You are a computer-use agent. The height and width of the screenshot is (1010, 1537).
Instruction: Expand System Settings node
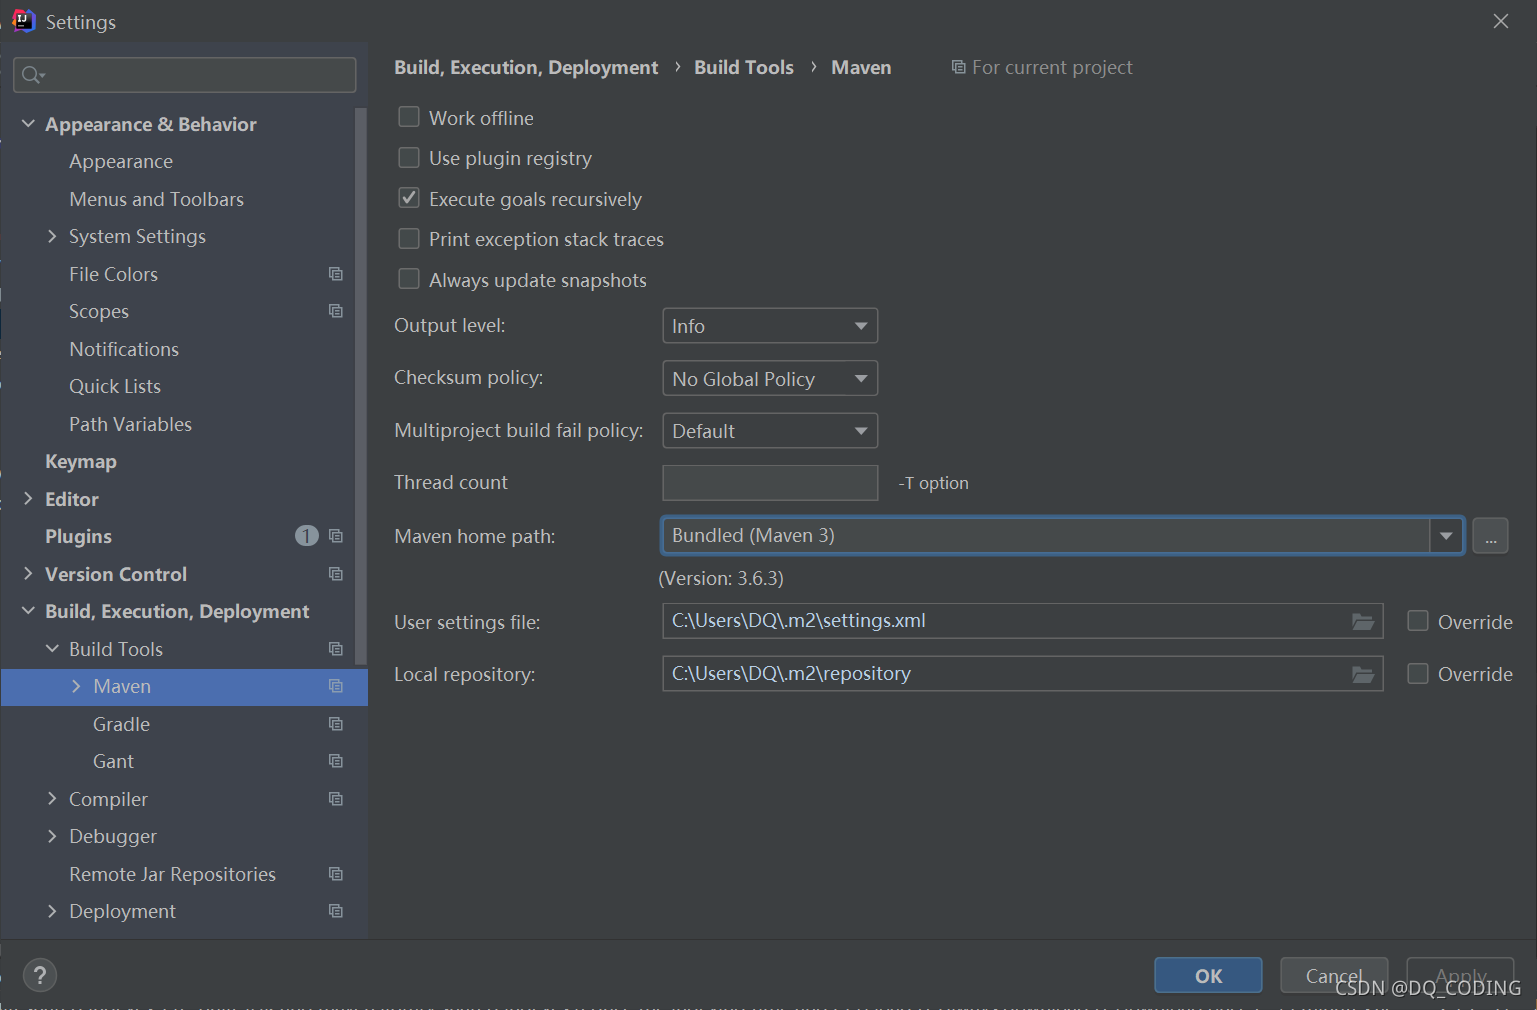tap(52, 236)
